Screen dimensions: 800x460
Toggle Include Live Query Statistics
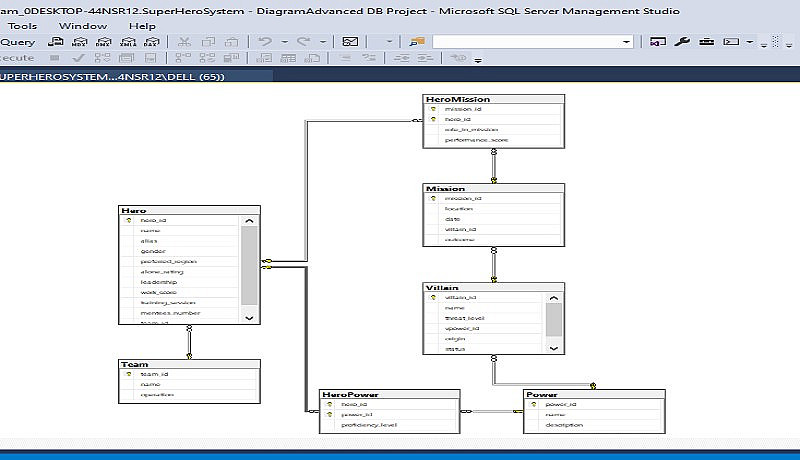(207, 58)
